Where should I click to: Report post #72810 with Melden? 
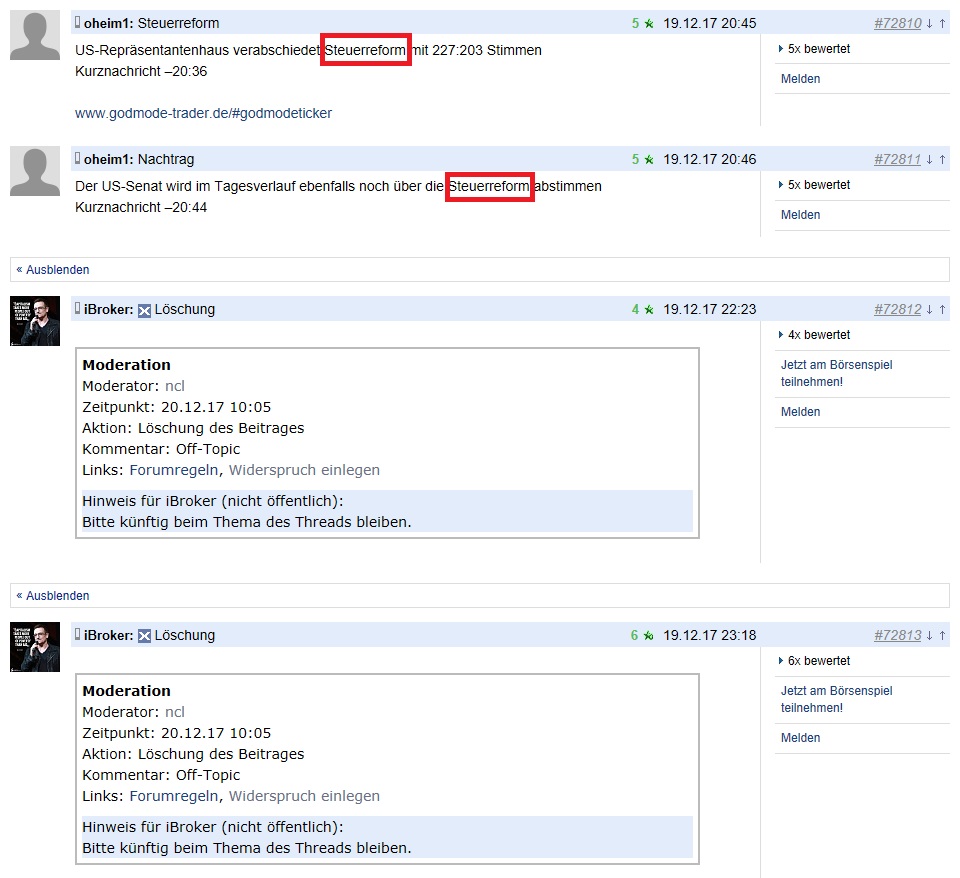(x=800, y=79)
